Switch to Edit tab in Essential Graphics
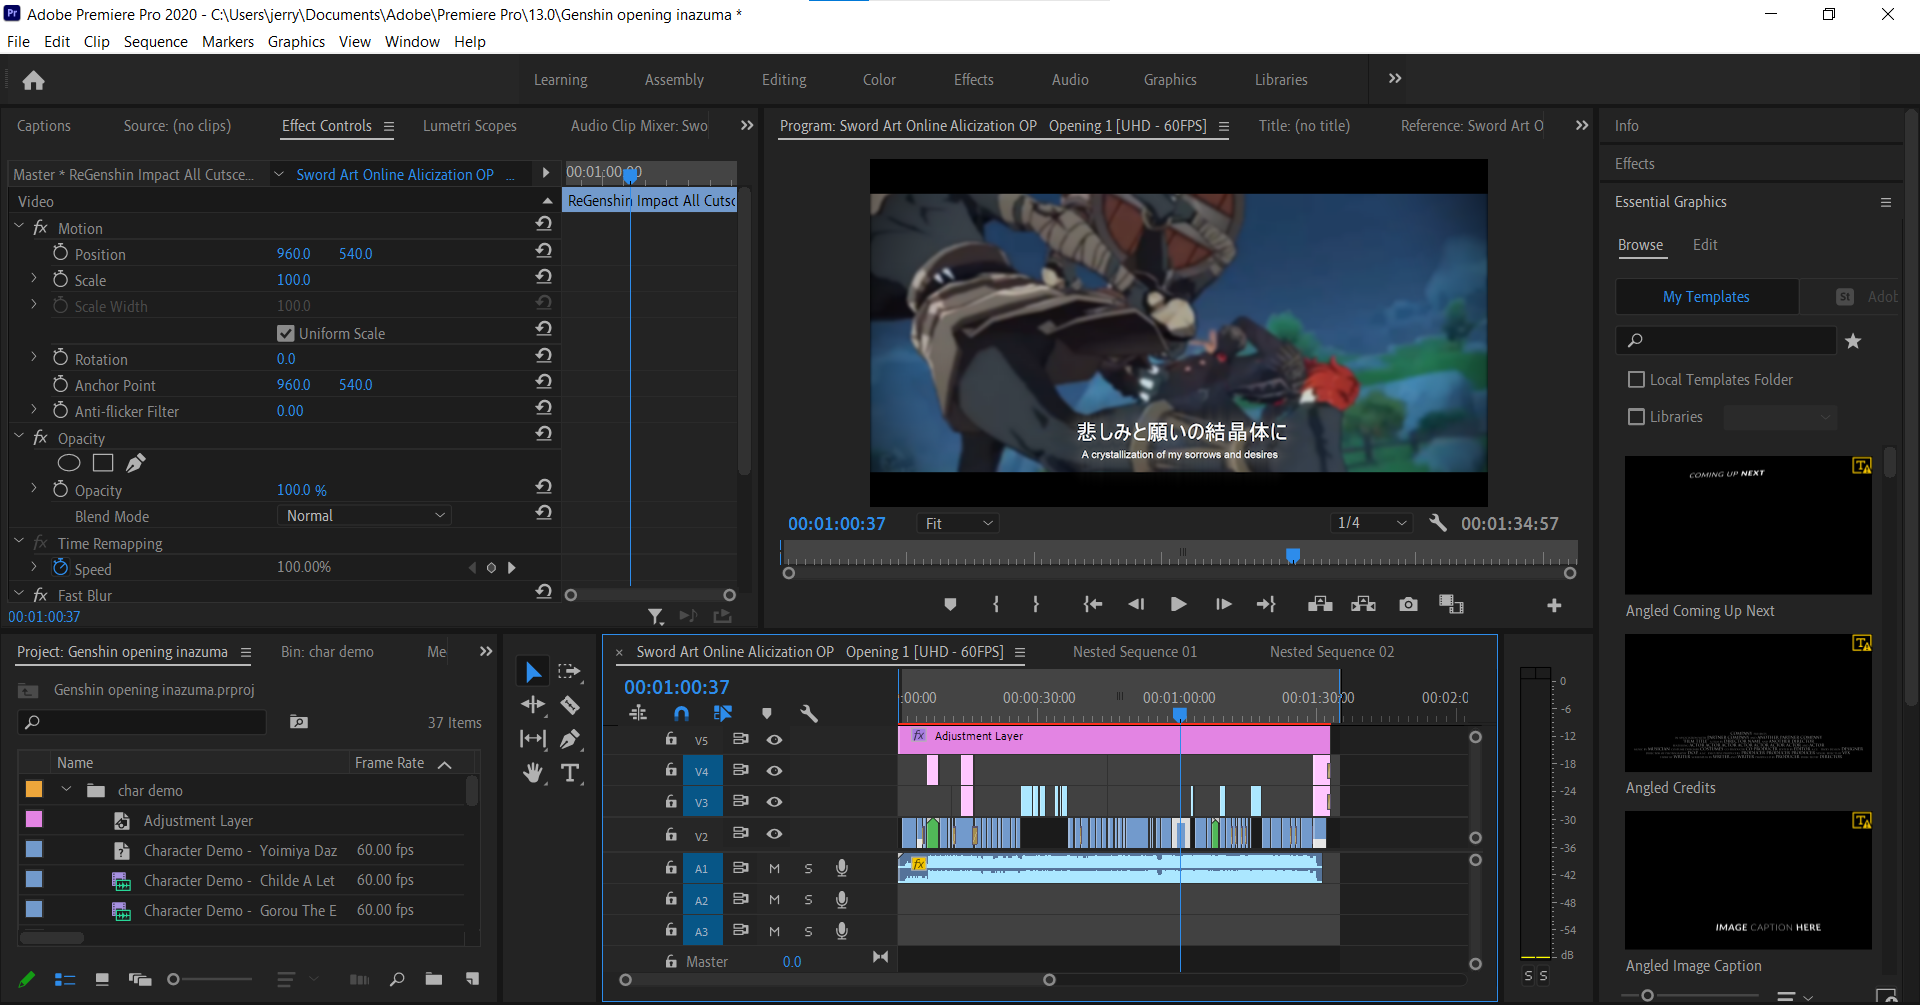 (1705, 245)
